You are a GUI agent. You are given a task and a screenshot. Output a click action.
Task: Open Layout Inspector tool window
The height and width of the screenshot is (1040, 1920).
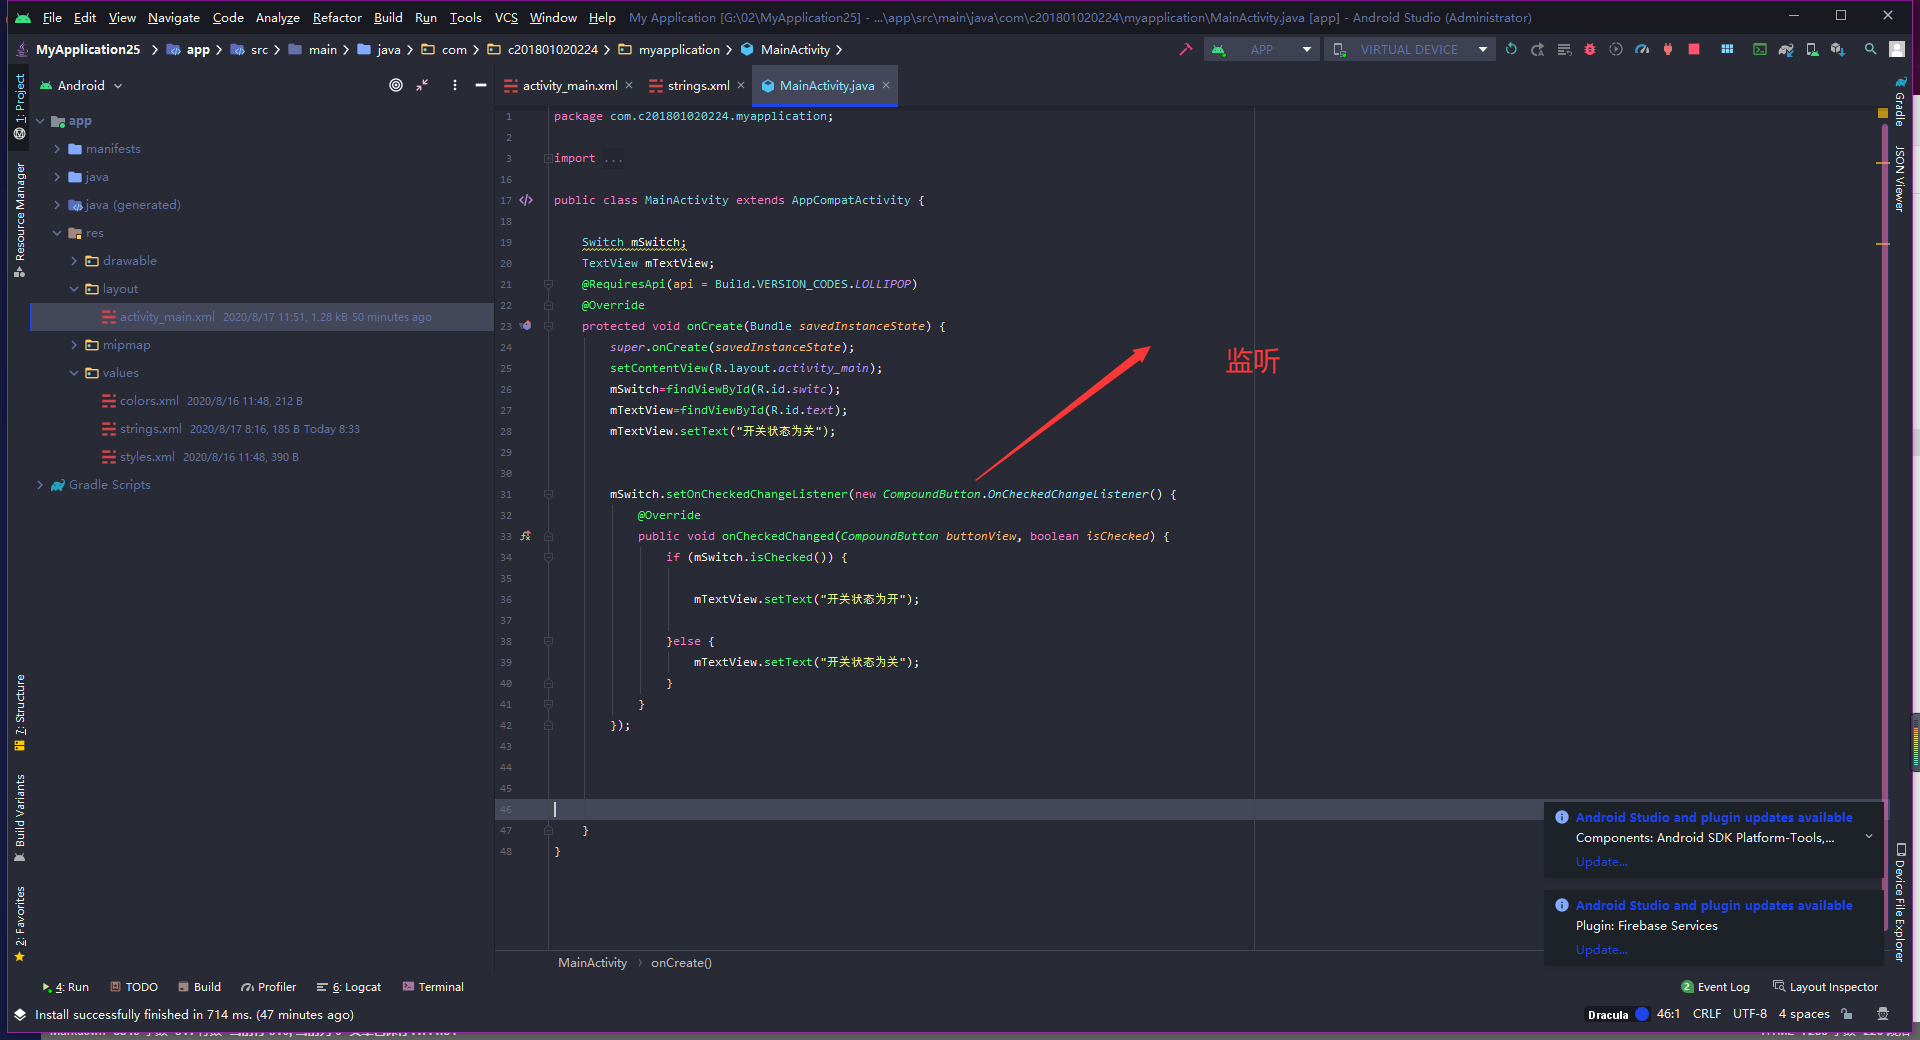[x=1825, y=987]
